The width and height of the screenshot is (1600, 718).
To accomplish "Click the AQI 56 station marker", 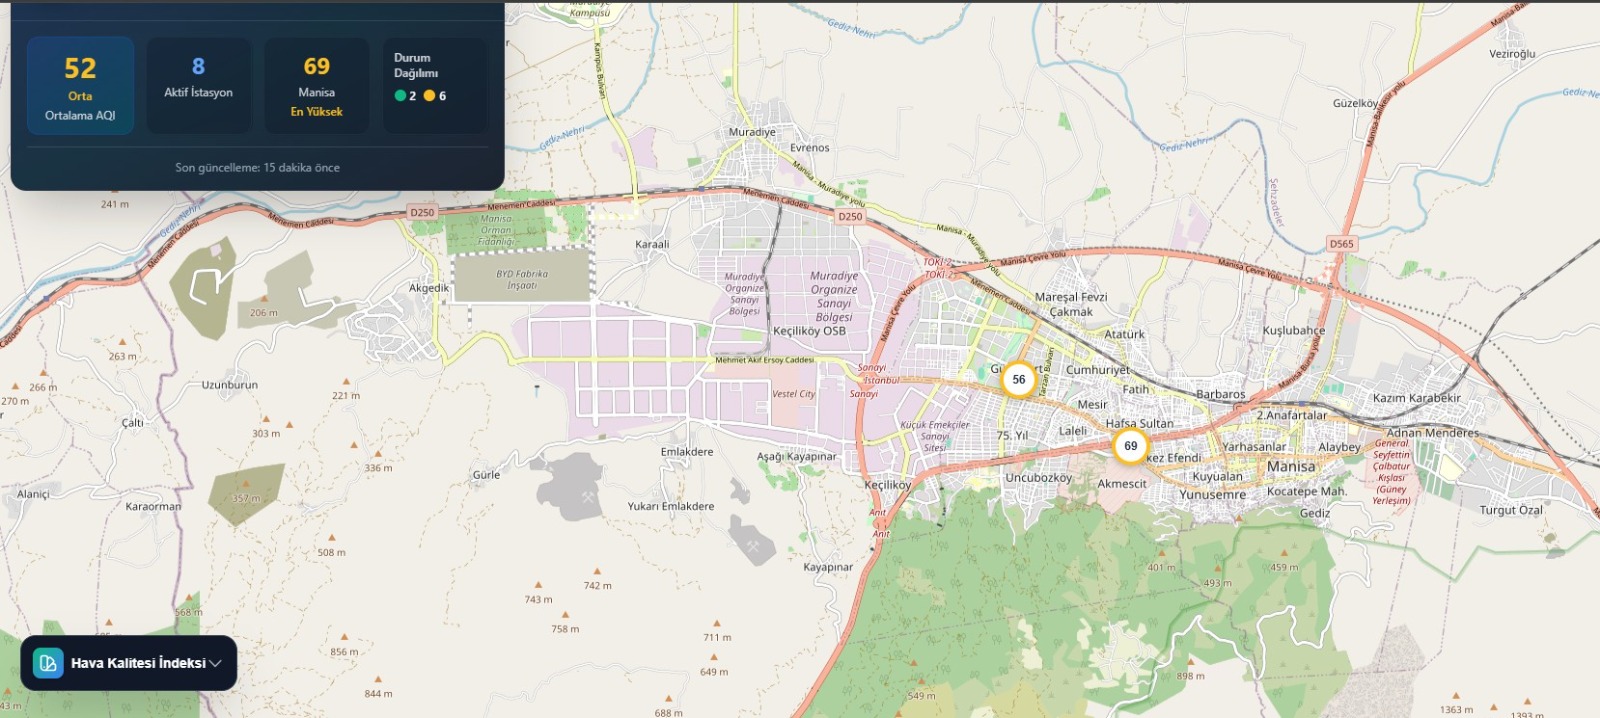I will pyautogui.click(x=1018, y=380).
